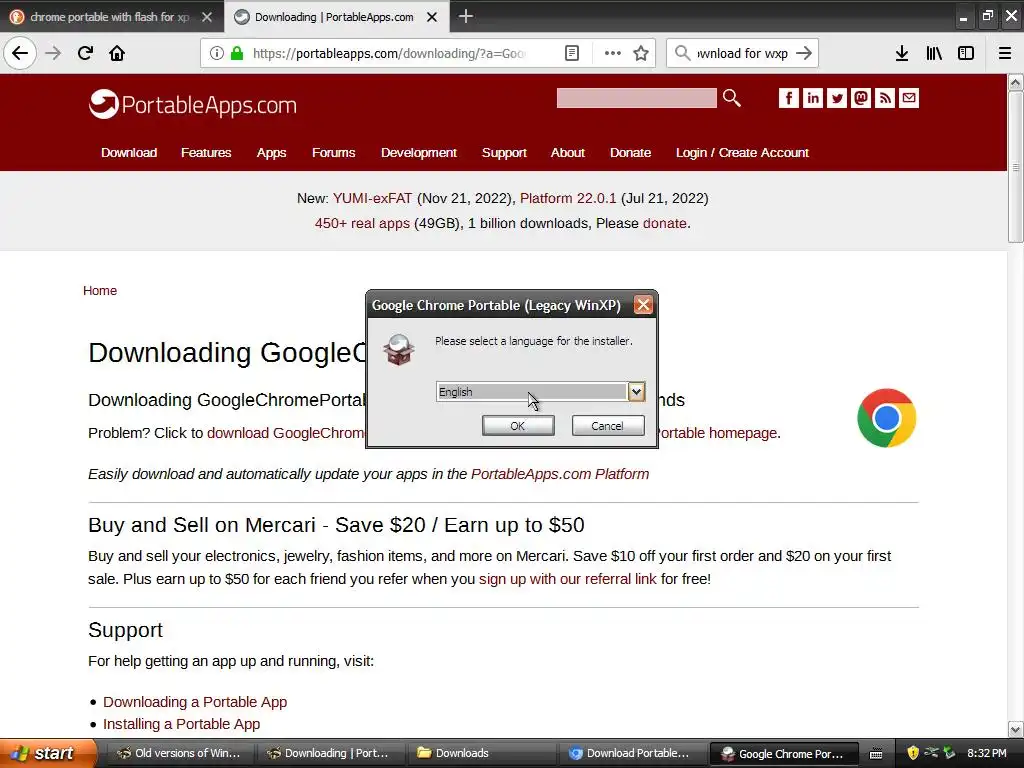Cancel the installer language dialog
This screenshot has height=768, width=1024.
coord(607,426)
